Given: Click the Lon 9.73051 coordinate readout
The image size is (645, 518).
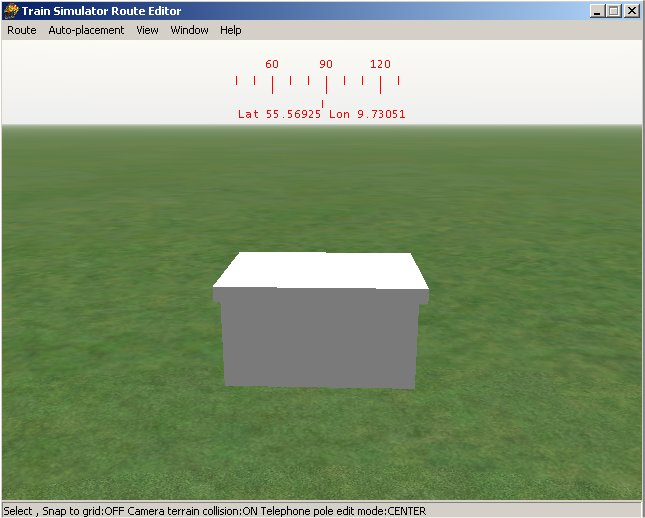Looking at the screenshot, I should click(367, 114).
